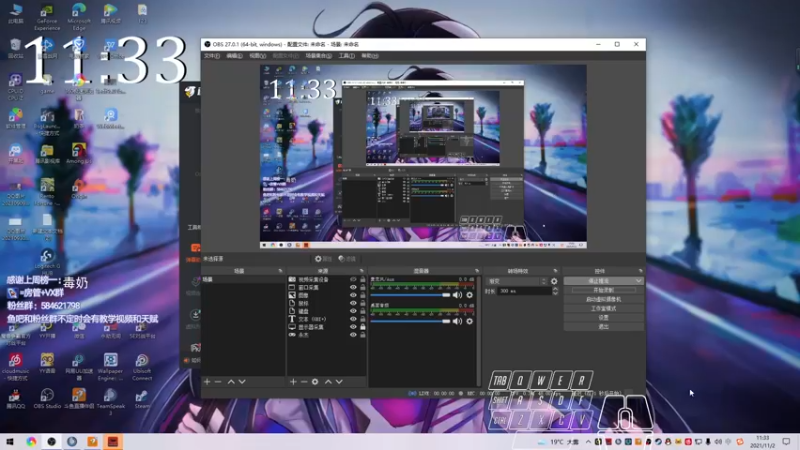Click the 300 ms duration field

[x=523, y=291]
